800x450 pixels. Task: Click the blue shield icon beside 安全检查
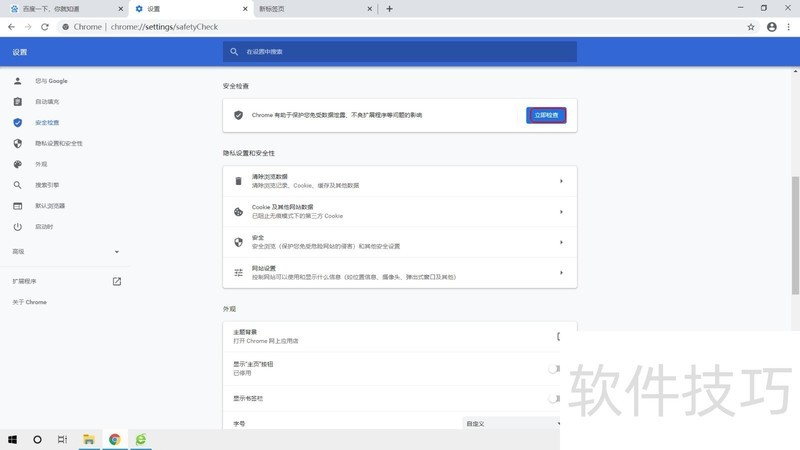18,122
